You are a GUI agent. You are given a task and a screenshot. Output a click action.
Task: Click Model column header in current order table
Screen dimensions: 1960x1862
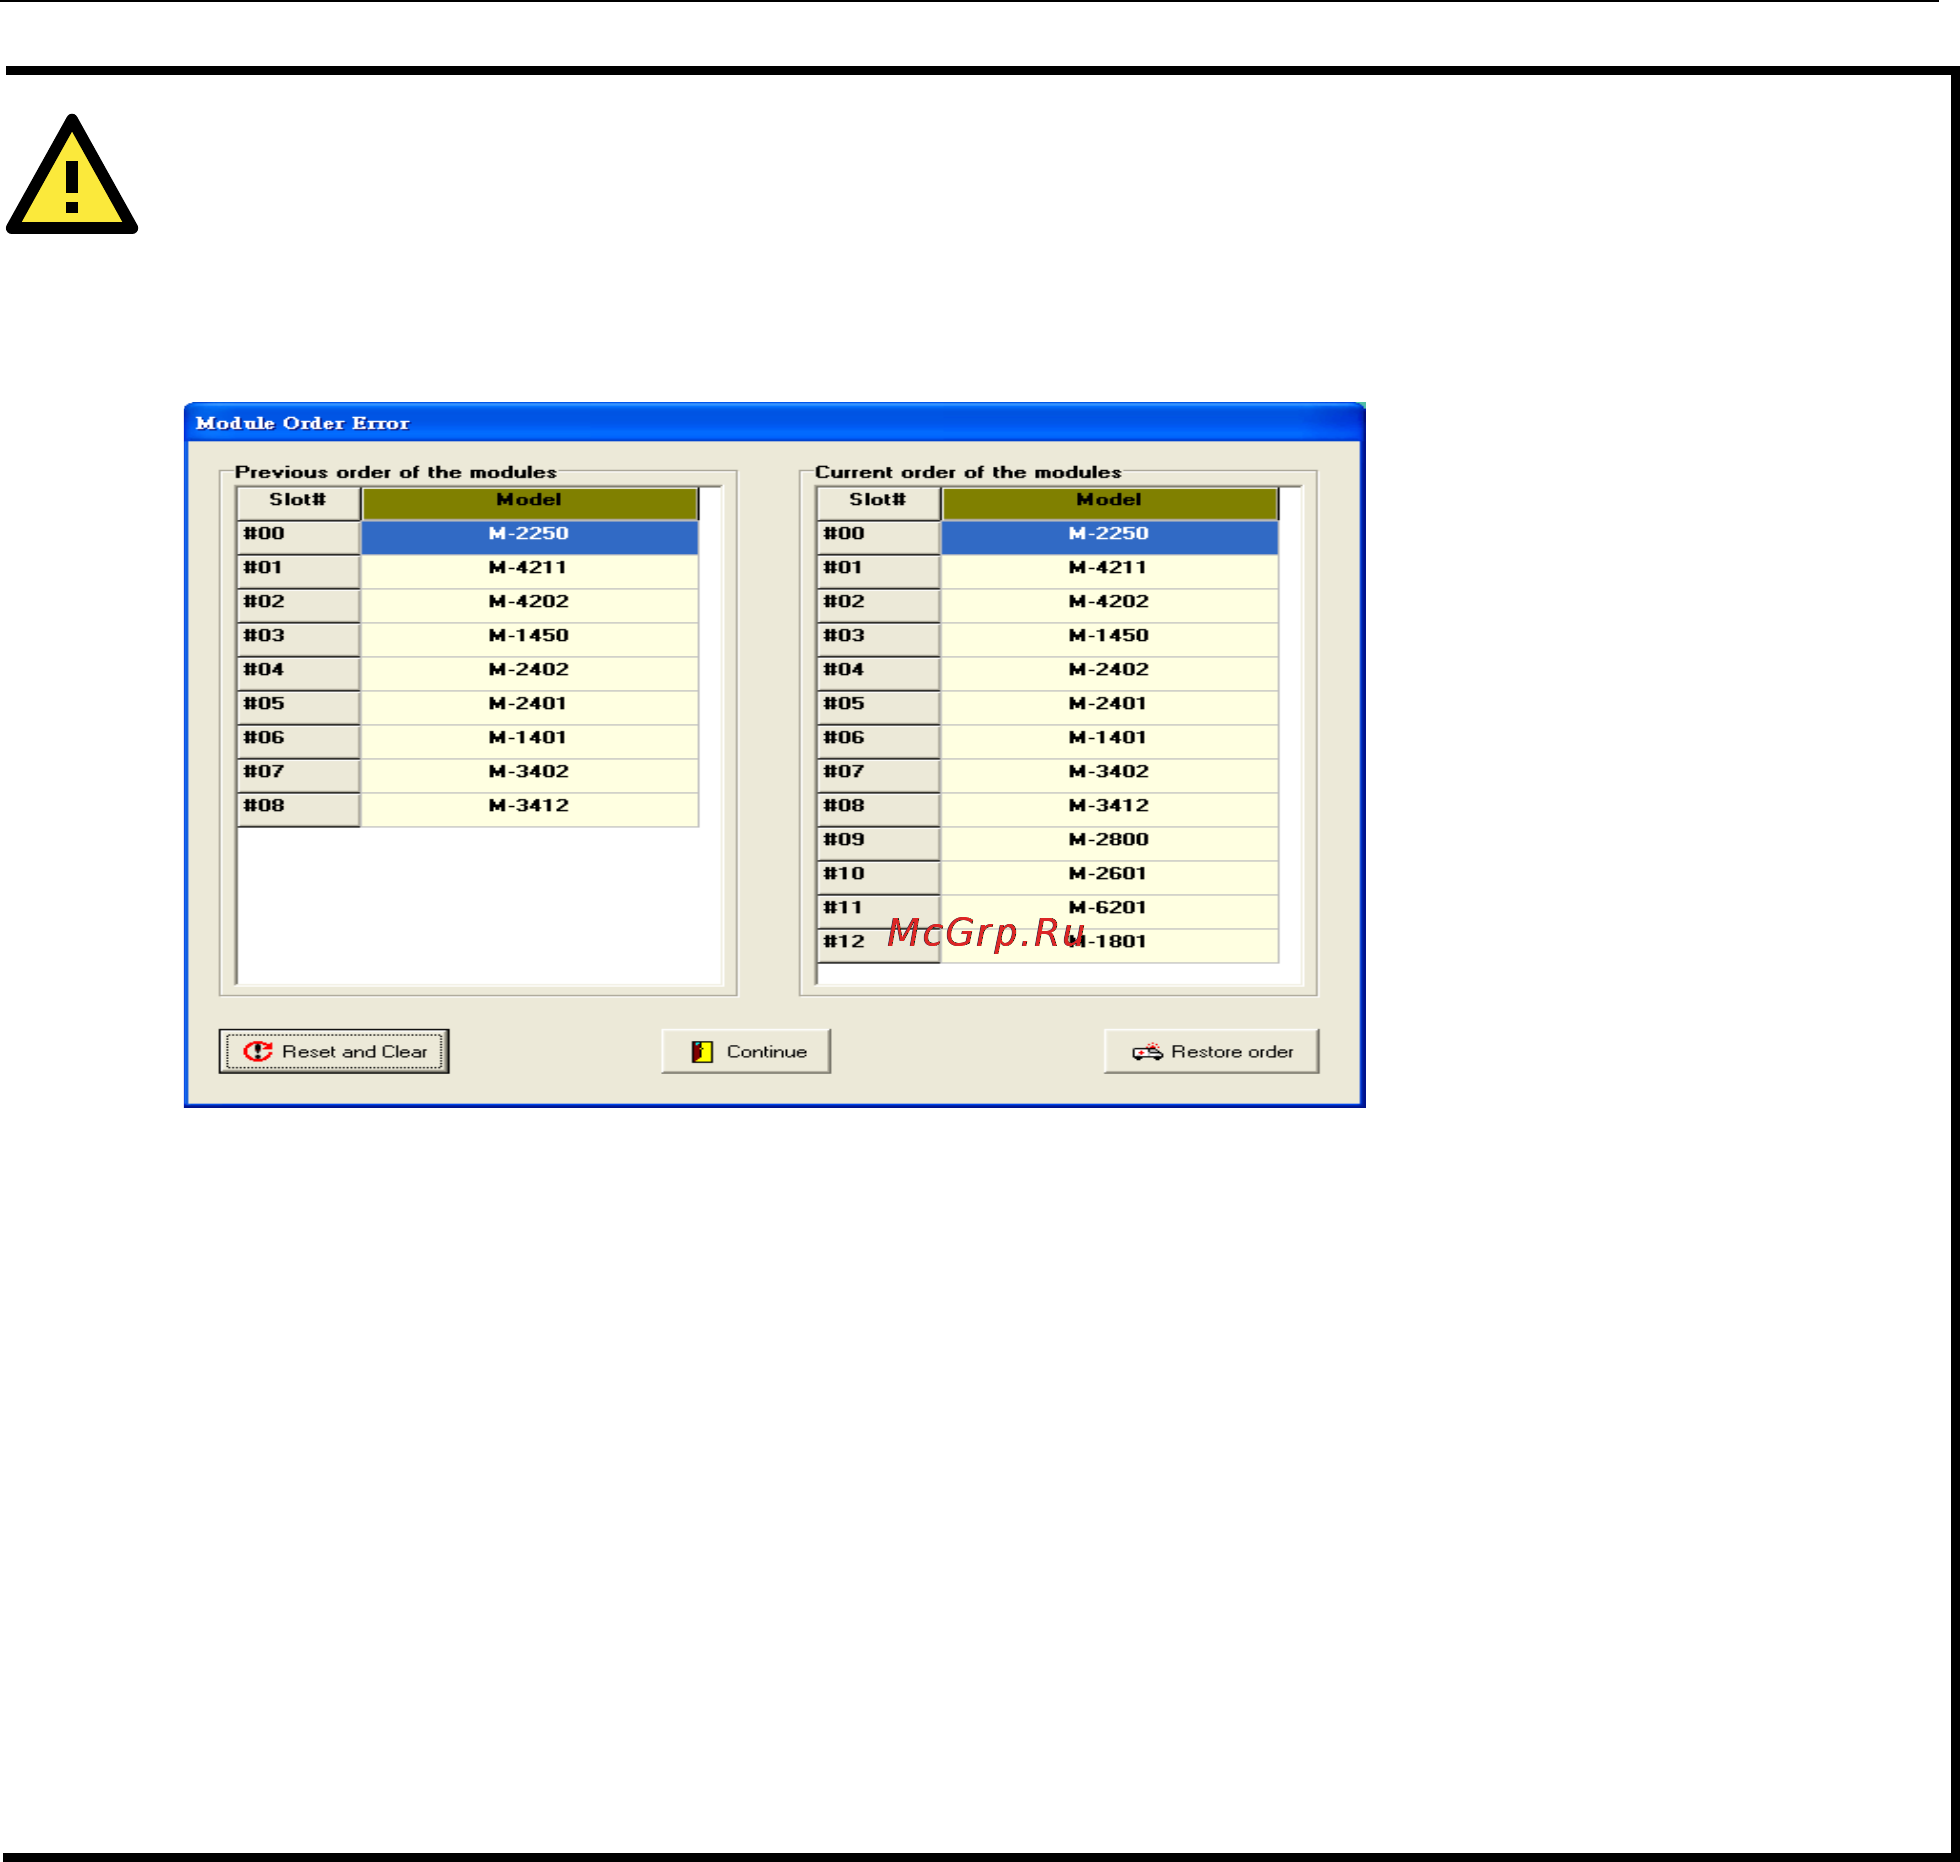coord(1109,503)
